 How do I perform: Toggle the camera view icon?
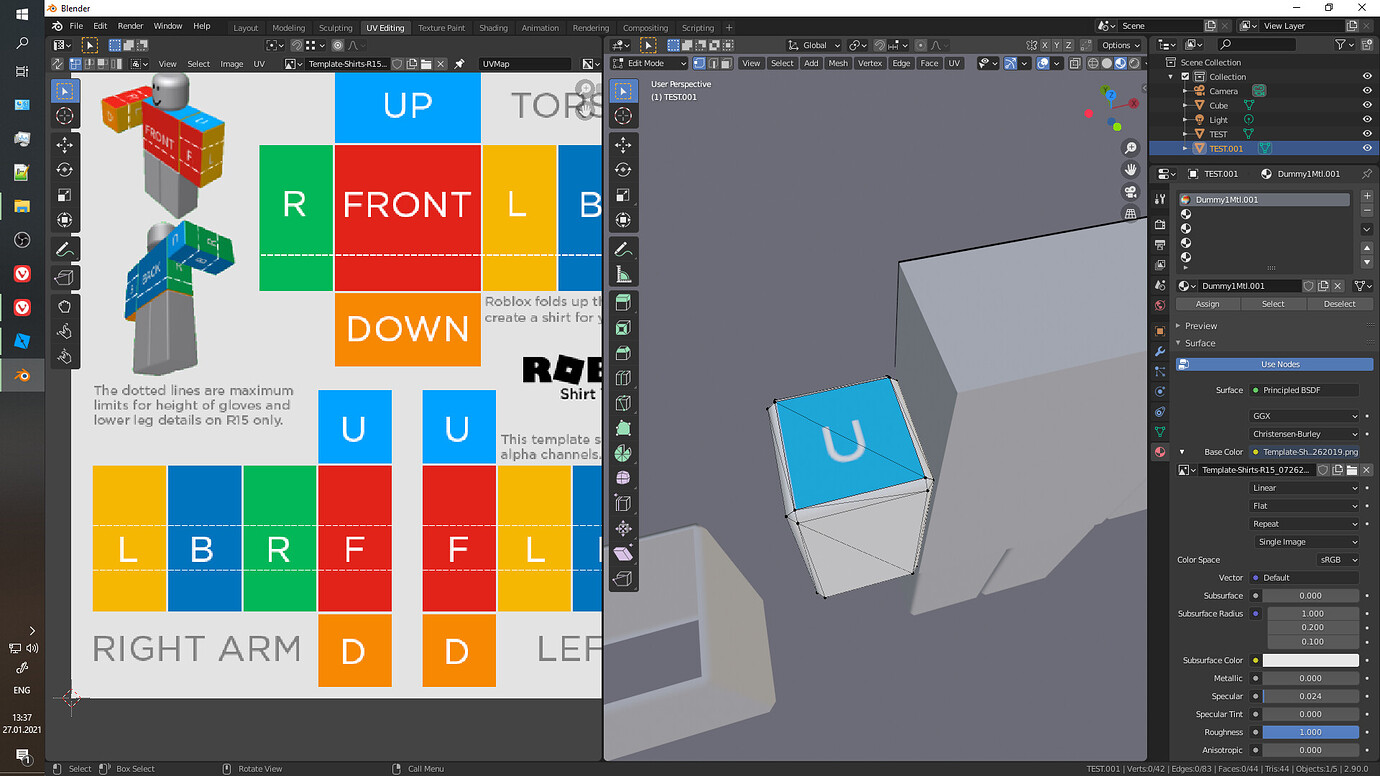tap(1131, 192)
